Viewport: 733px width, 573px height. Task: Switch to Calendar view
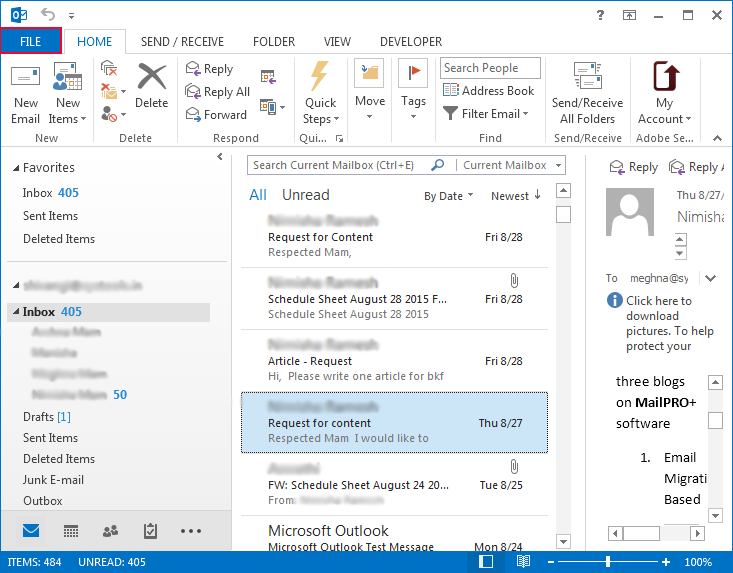point(71,531)
